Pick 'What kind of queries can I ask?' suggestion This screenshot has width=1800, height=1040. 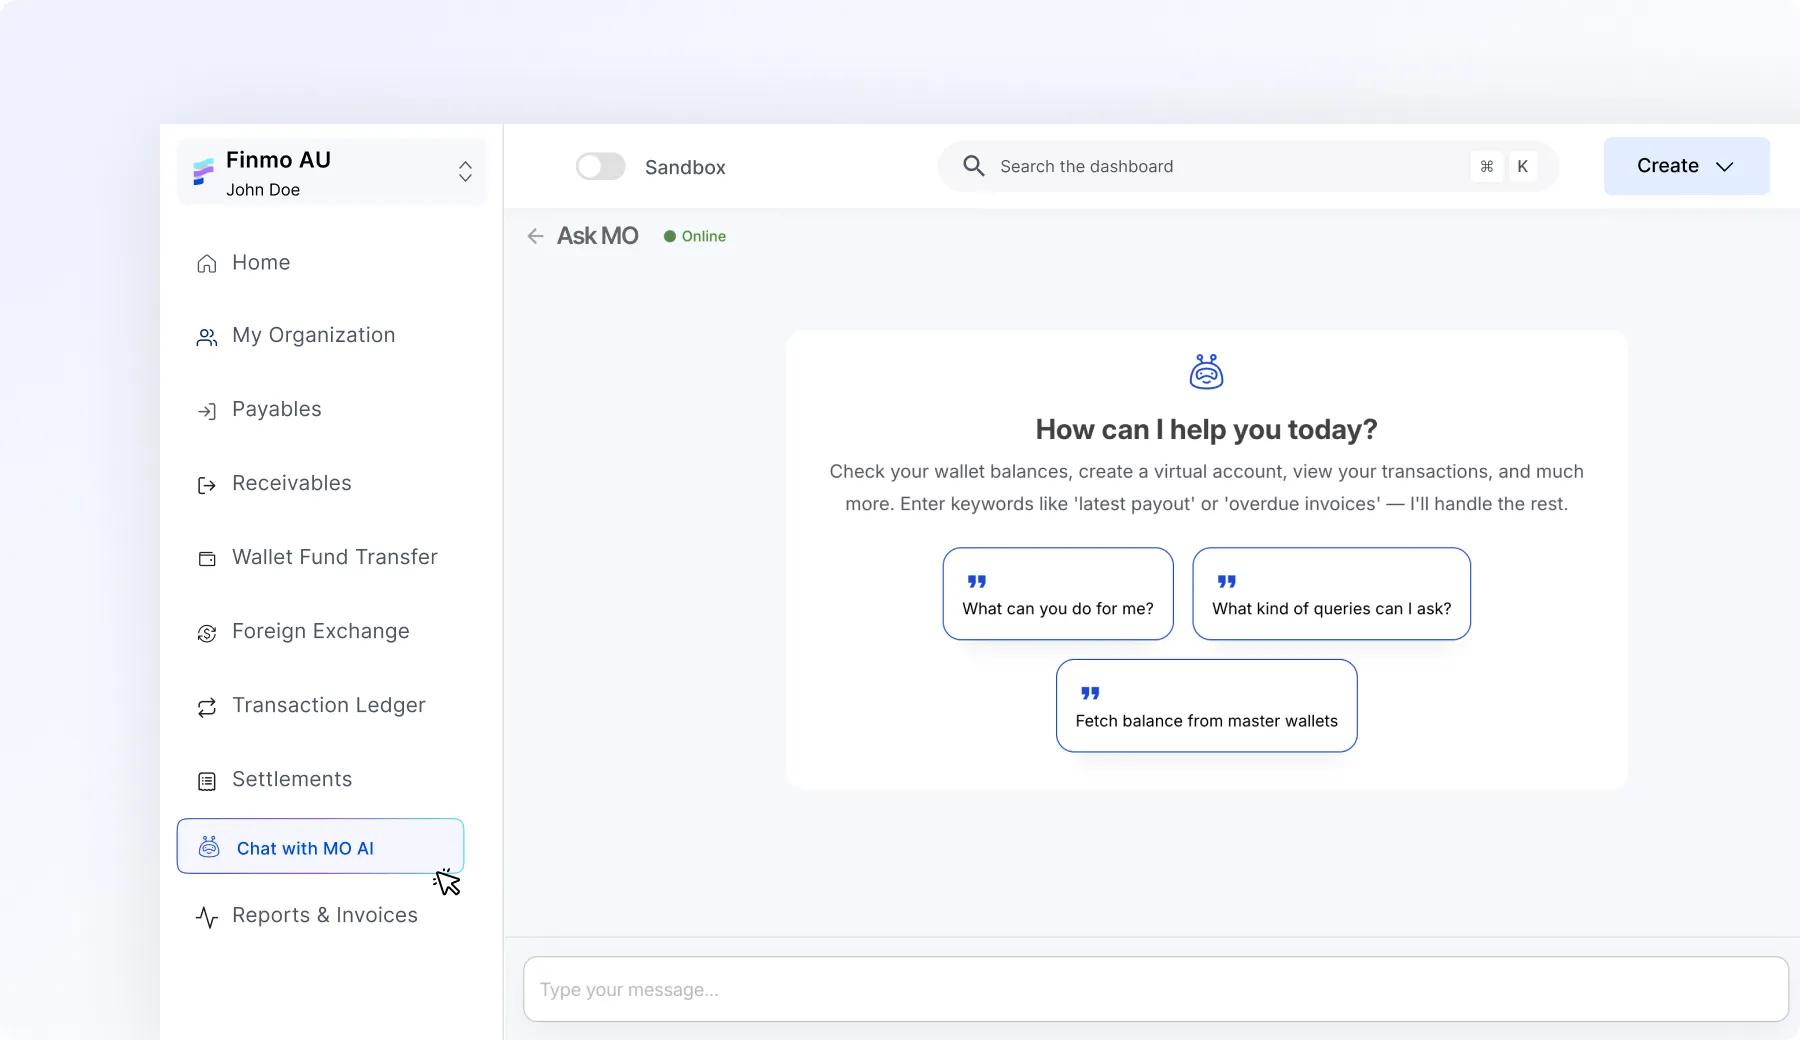(x=1331, y=594)
